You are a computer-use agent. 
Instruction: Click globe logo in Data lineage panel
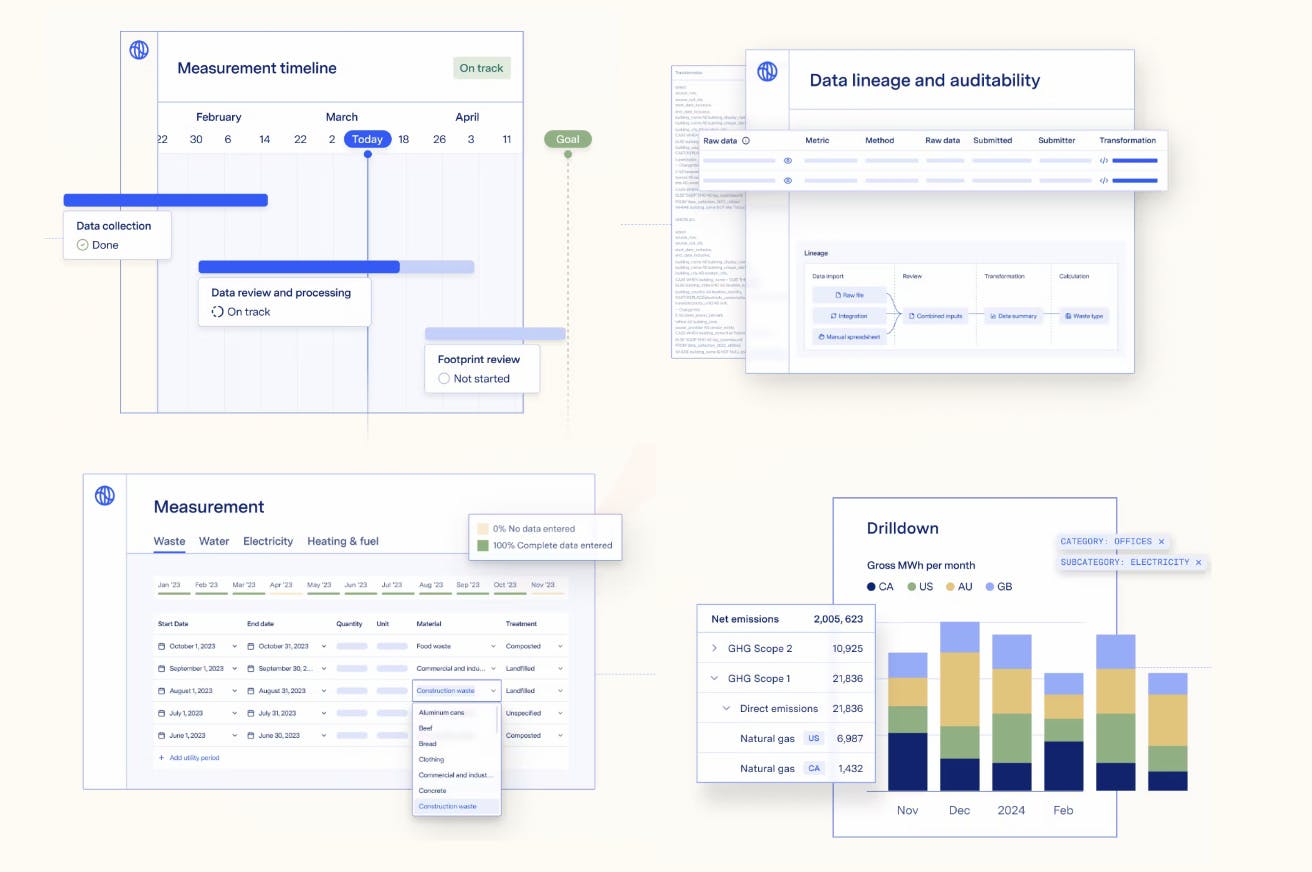click(x=767, y=71)
